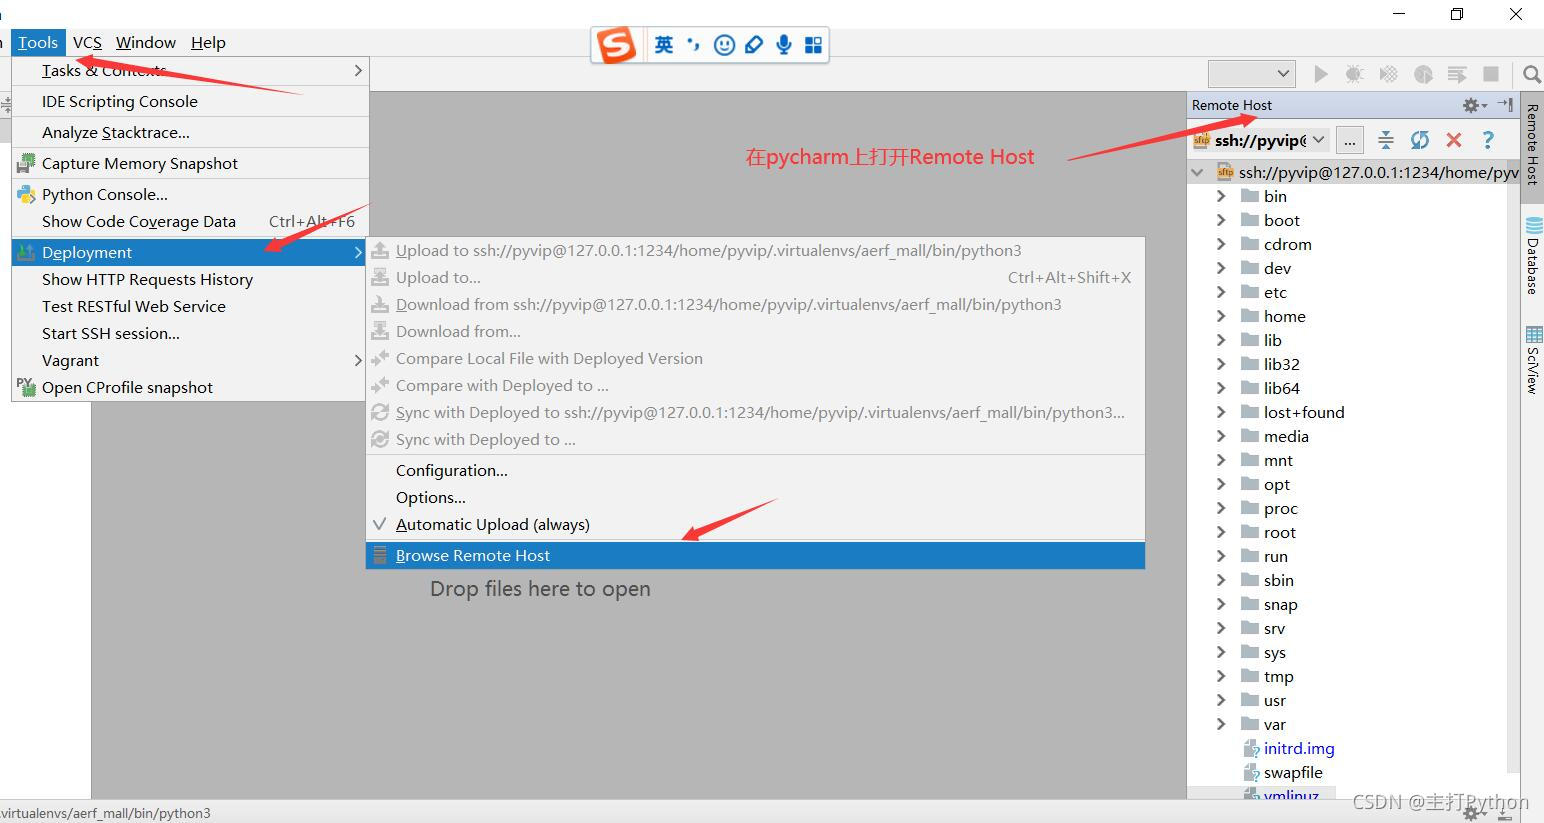
Task: Click the Stop square icon
Action: coord(1490,74)
